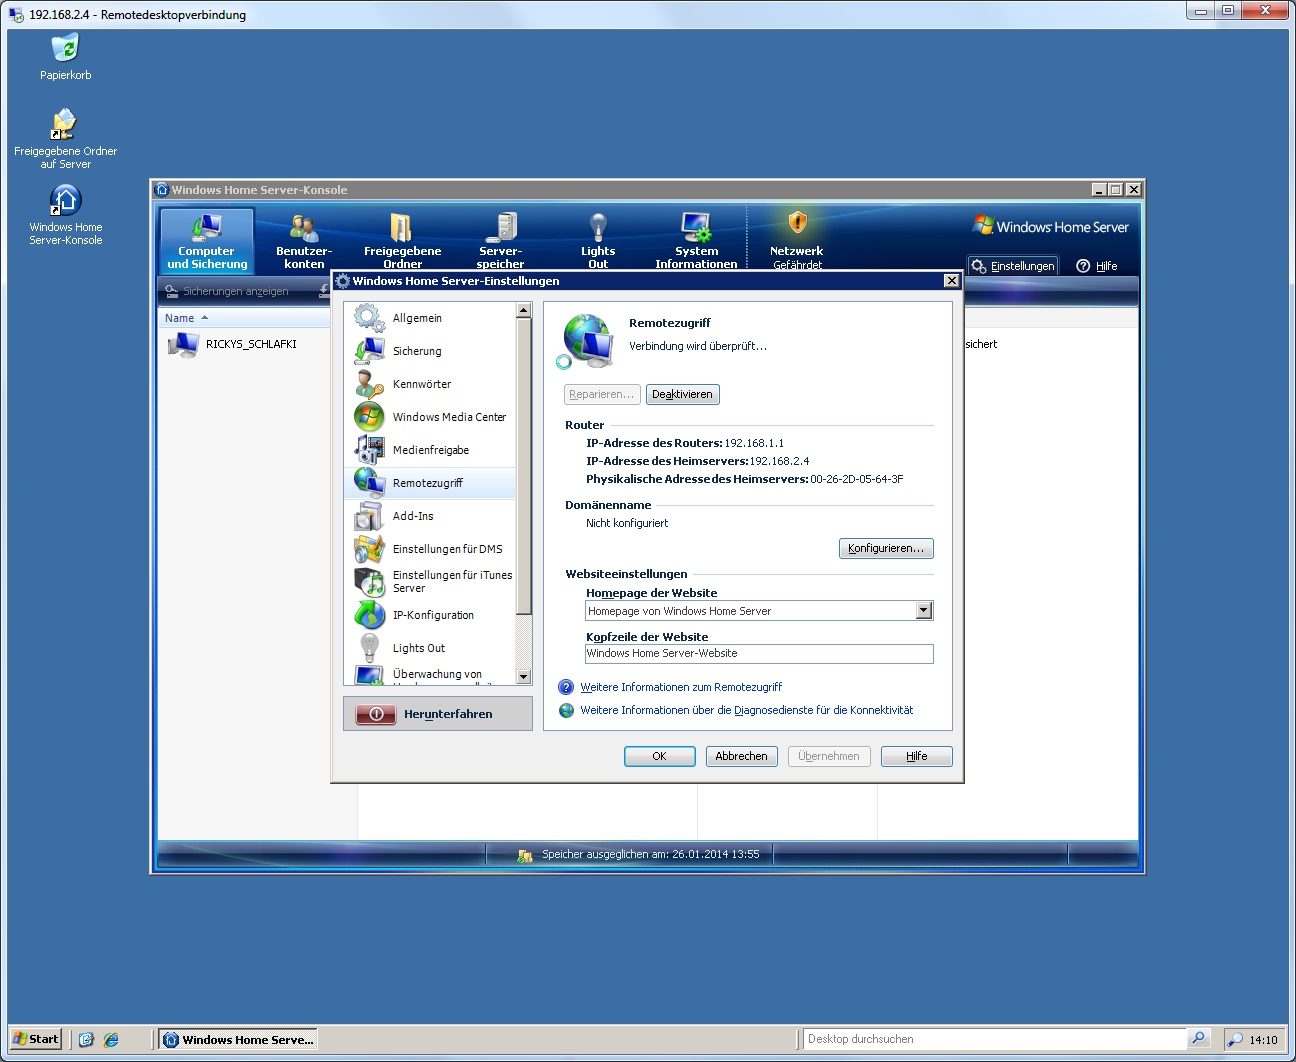Viewport: 1296px width, 1062px height.
Task: Click the Herunterfahren button
Action: pyautogui.click(x=438, y=714)
